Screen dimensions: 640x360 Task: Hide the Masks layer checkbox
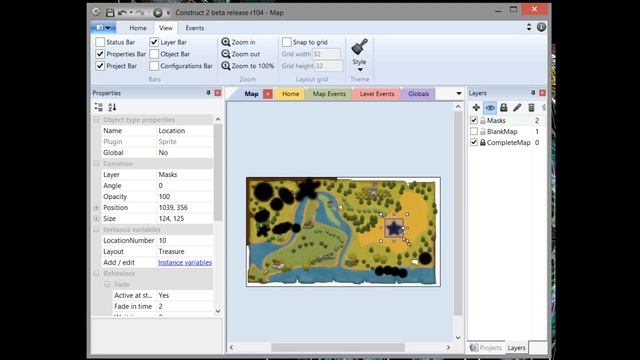point(474,120)
